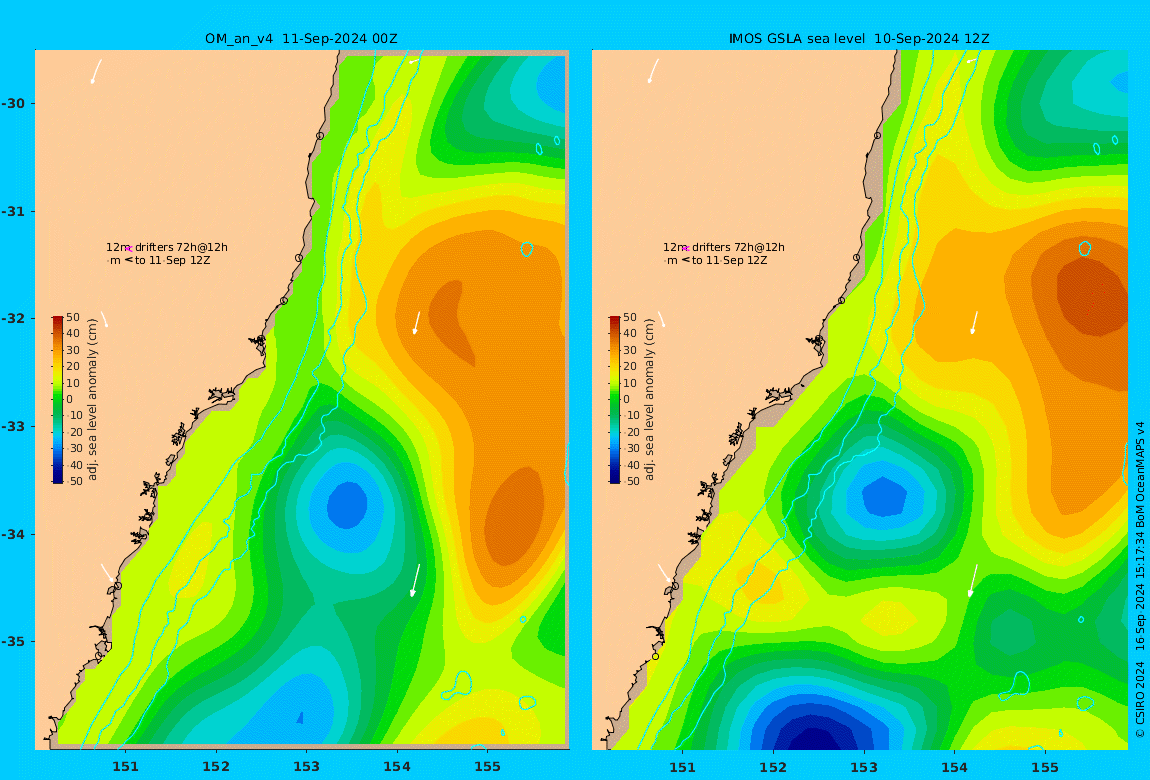Click longitude label 153 under the left map
Viewport: 1150px width, 780px height.
point(307,767)
